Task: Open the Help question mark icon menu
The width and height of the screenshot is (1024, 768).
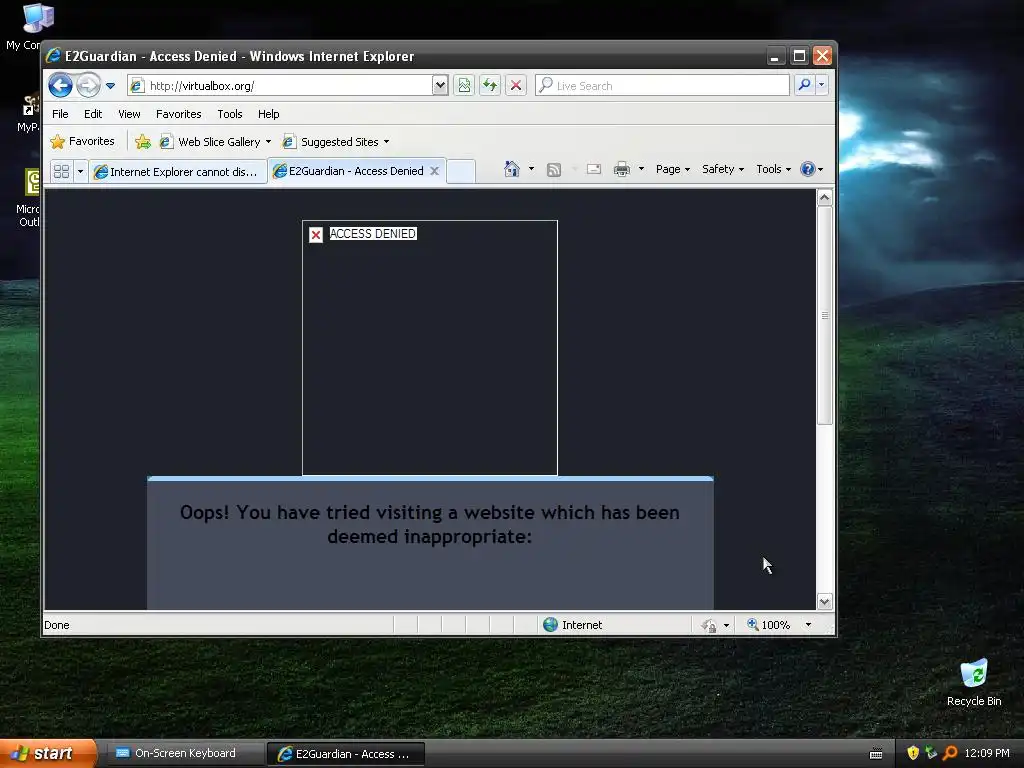Action: 812,169
